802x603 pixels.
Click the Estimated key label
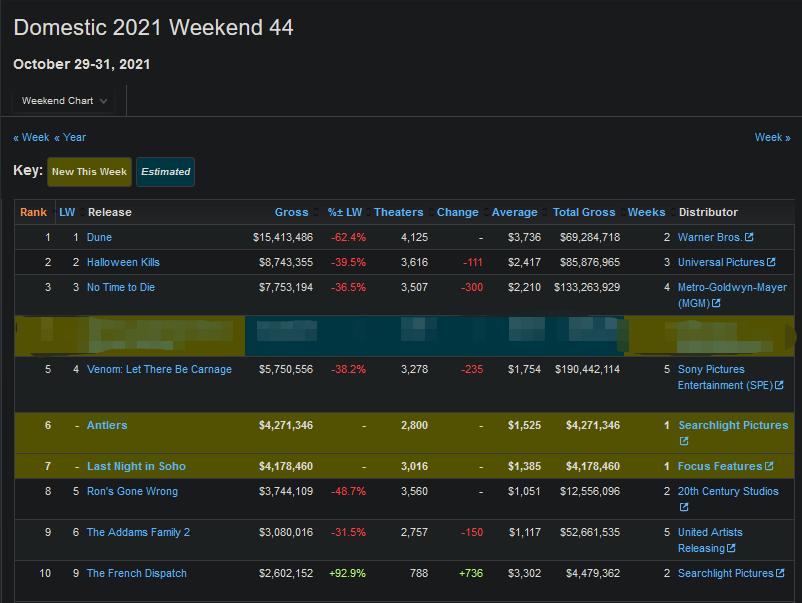click(x=166, y=172)
